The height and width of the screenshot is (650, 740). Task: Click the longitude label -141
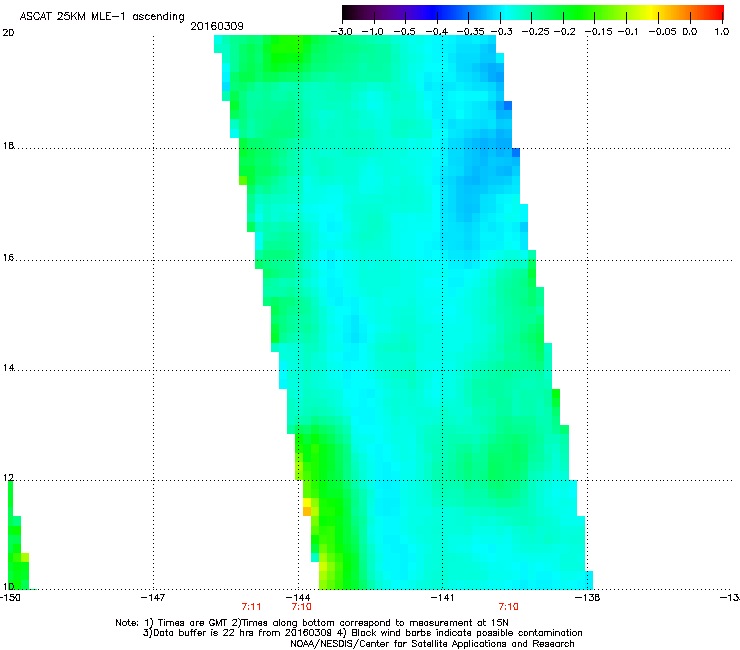[x=443, y=598]
